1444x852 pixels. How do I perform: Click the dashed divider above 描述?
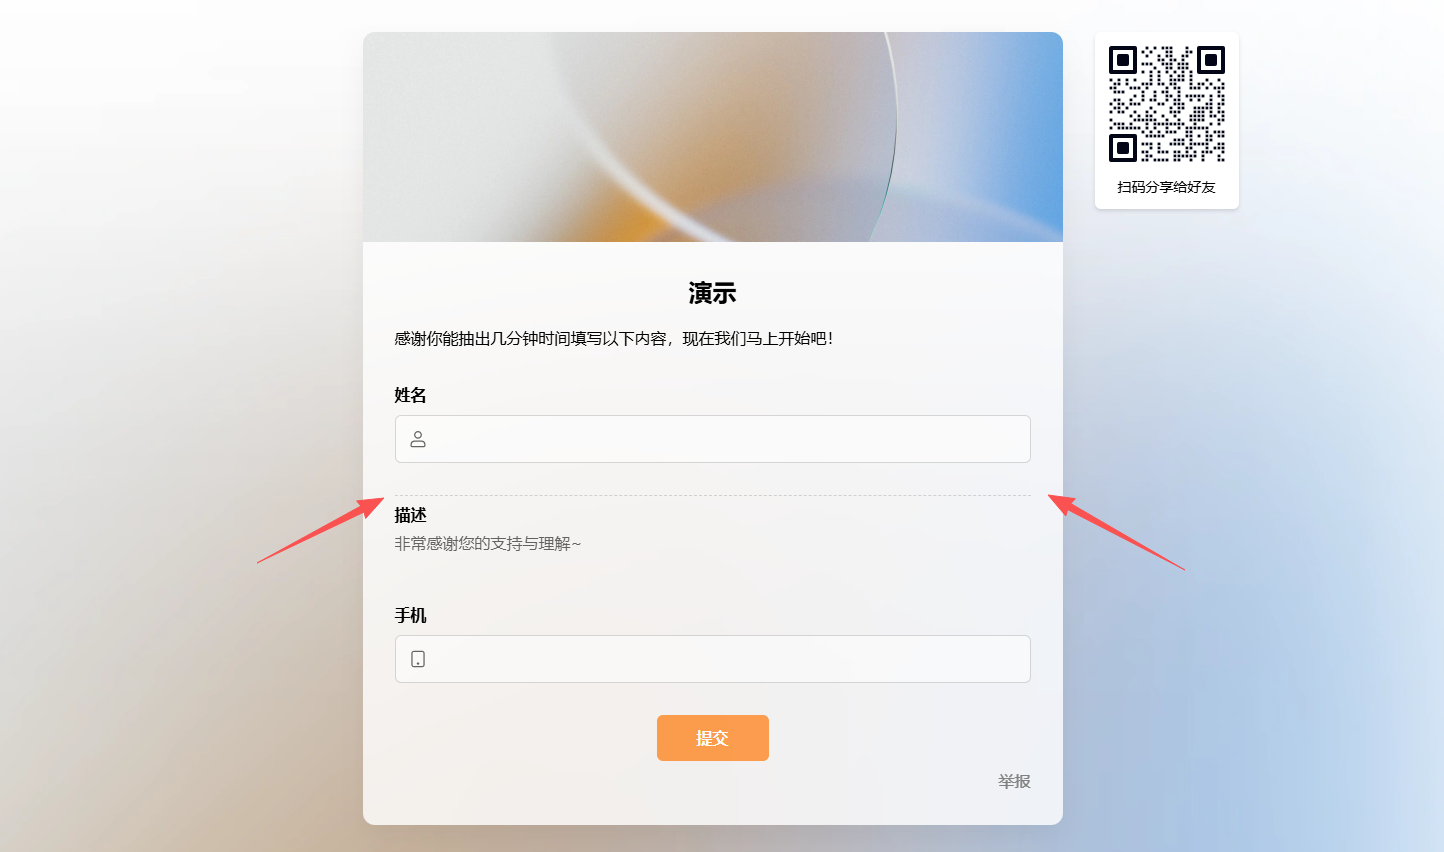pos(713,495)
